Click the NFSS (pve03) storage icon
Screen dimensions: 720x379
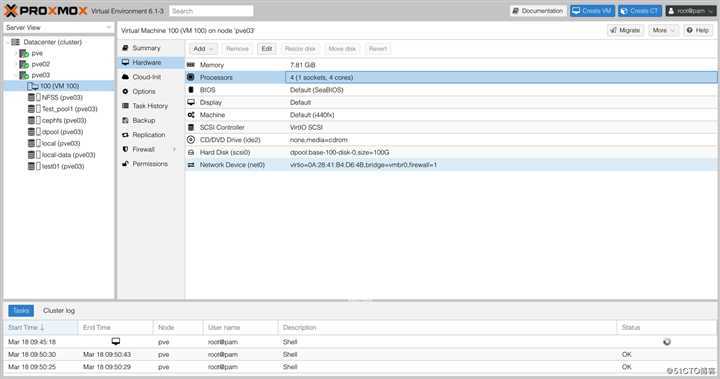pos(34,97)
